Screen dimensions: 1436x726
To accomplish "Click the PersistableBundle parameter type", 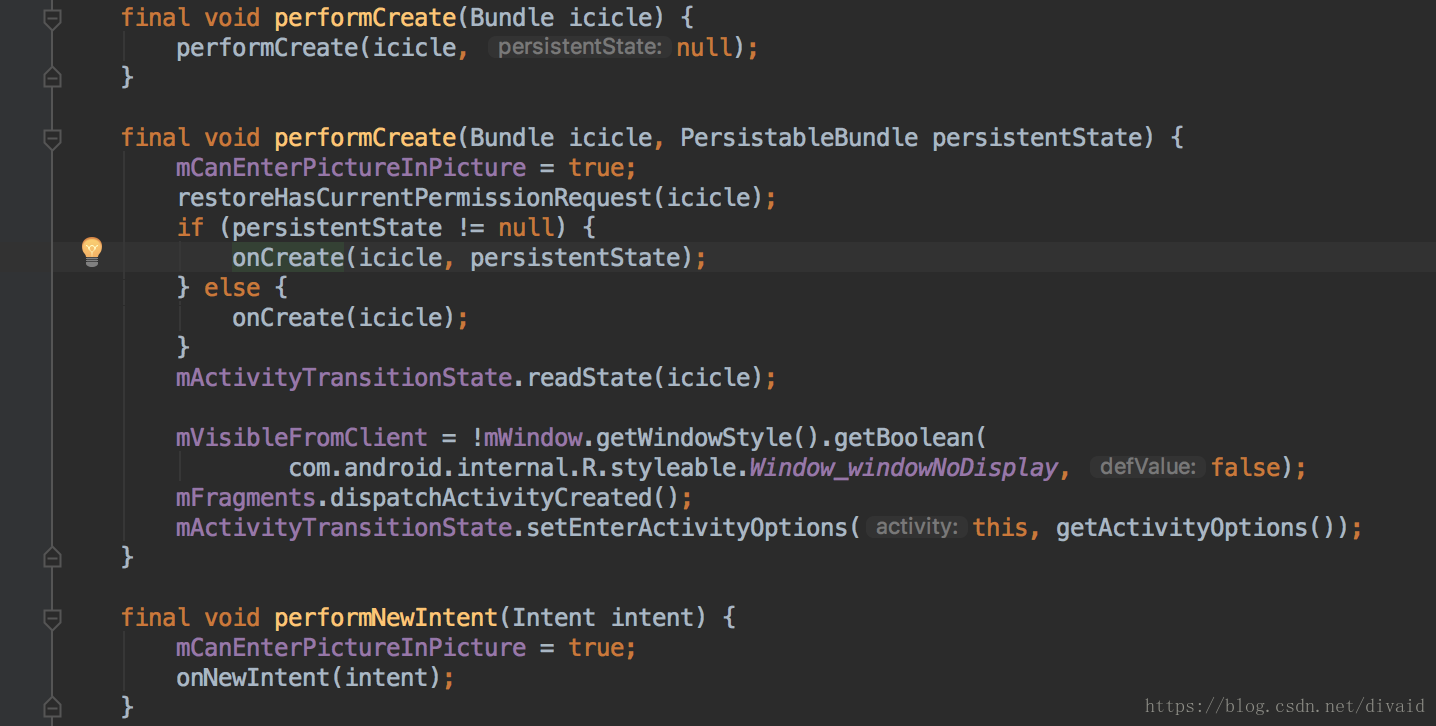I will click(799, 137).
